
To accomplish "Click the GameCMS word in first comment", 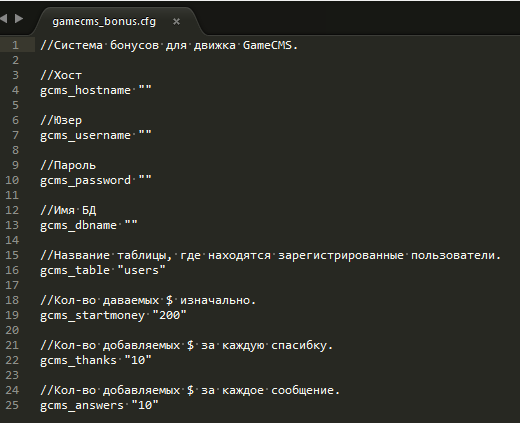I will coord(267,45).
